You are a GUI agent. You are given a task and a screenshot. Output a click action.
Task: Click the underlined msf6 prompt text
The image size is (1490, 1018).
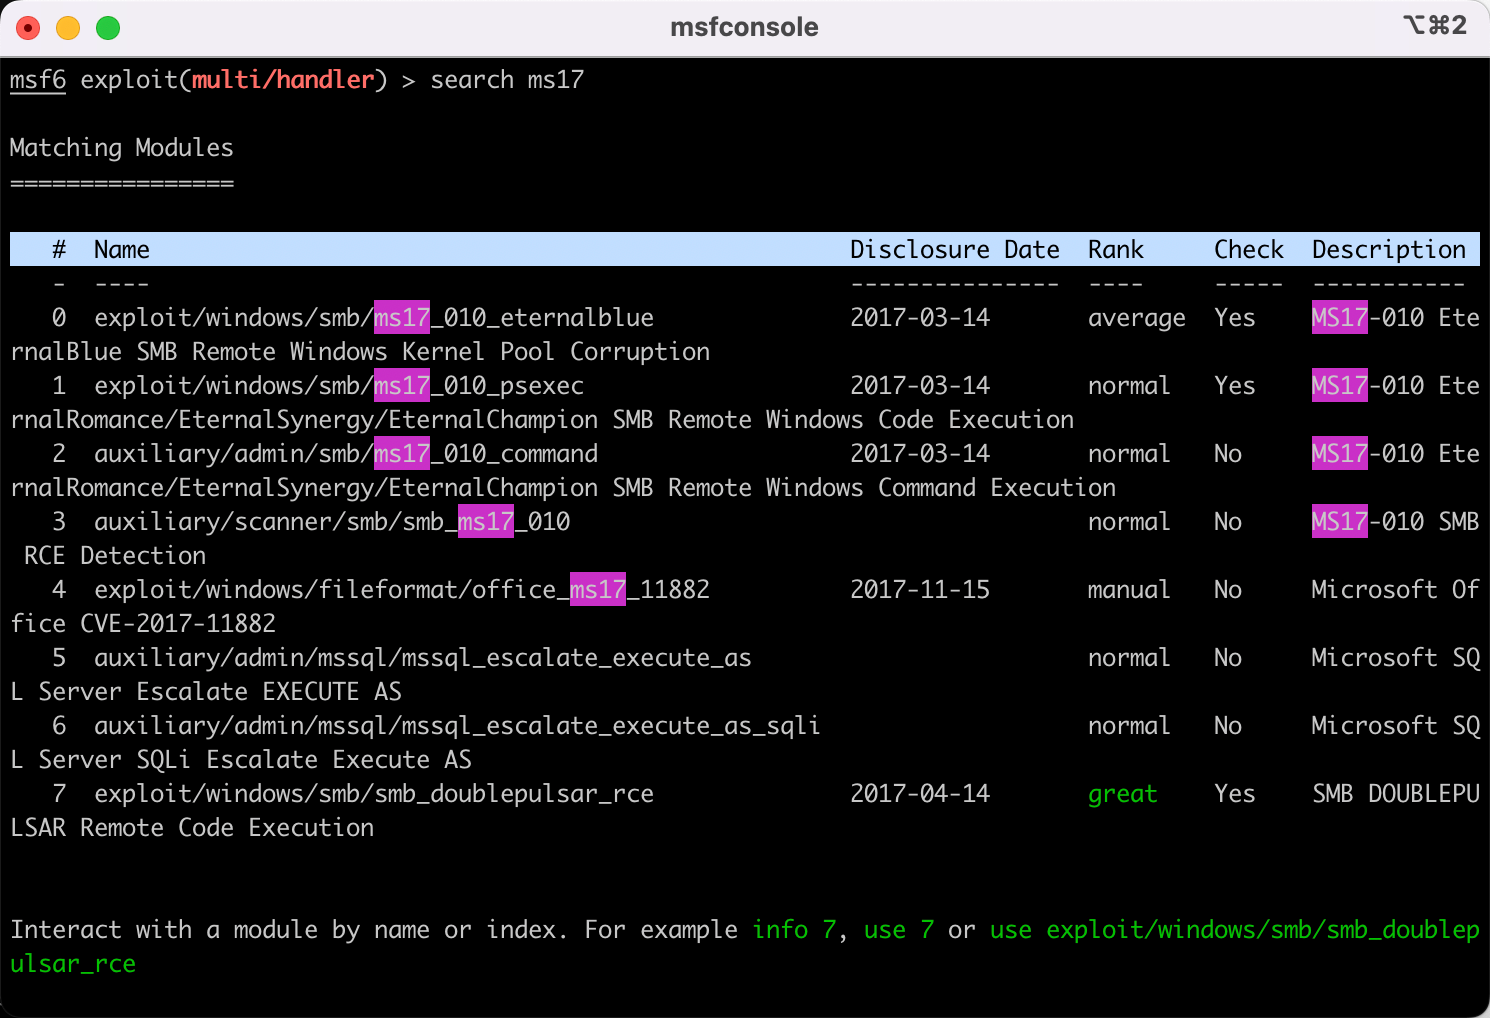tap(38, 80)
